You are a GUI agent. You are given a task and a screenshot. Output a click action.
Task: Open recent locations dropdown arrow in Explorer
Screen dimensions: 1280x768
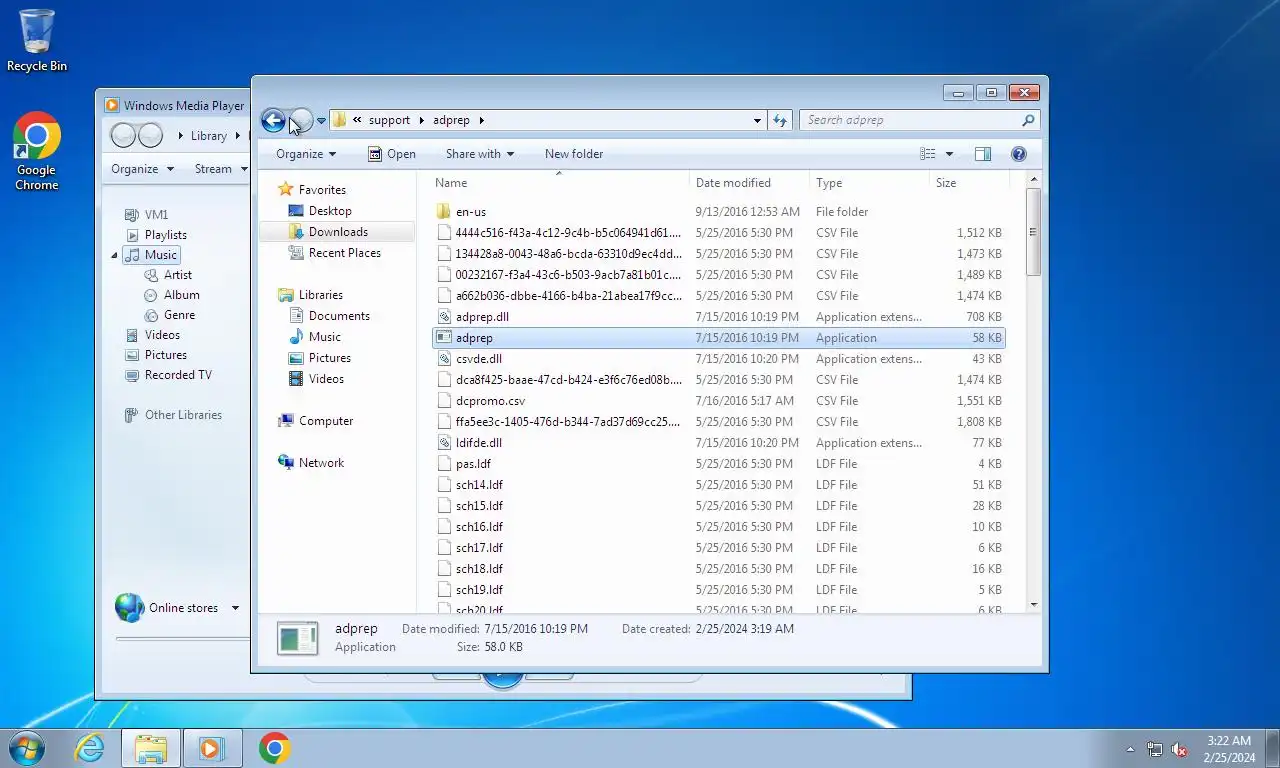pos(321,121)
